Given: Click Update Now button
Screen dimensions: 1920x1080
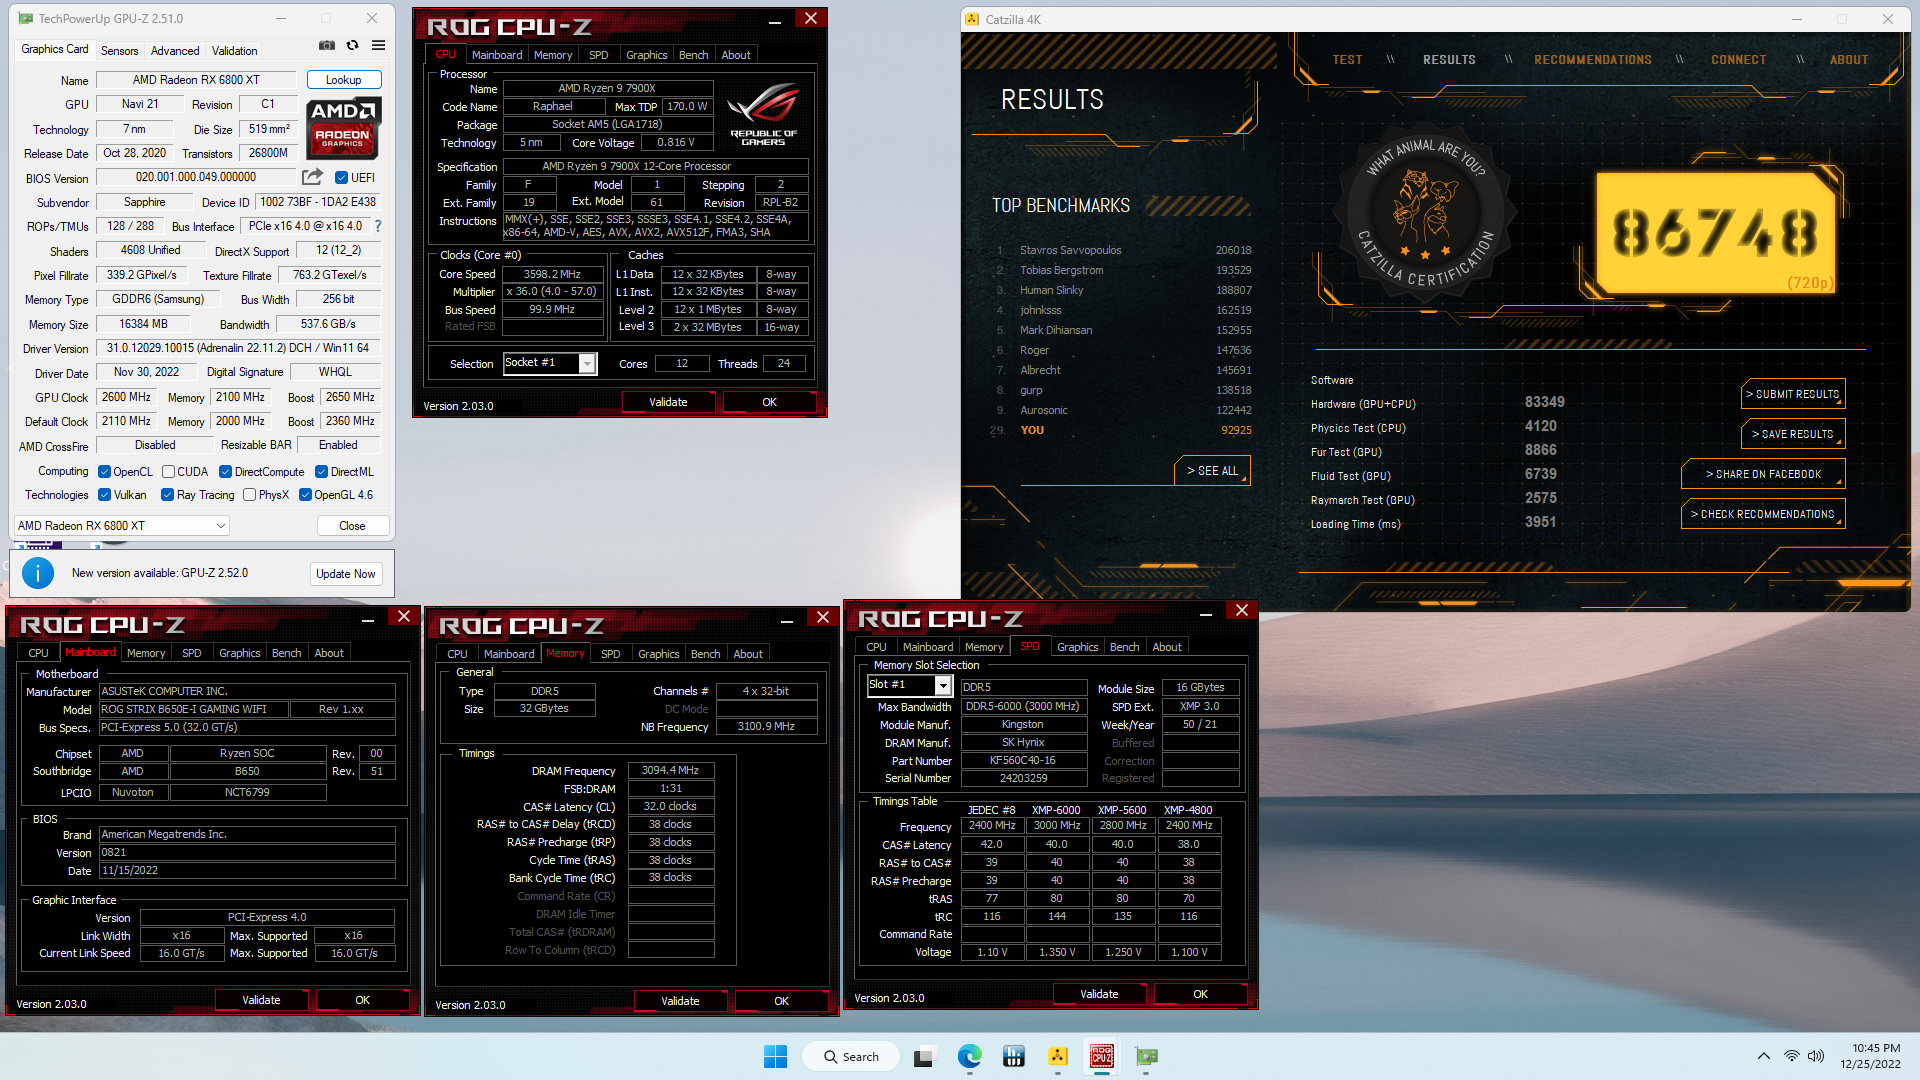Looking at the screenshot, I should pyautogui.click(x=346, y=574).
